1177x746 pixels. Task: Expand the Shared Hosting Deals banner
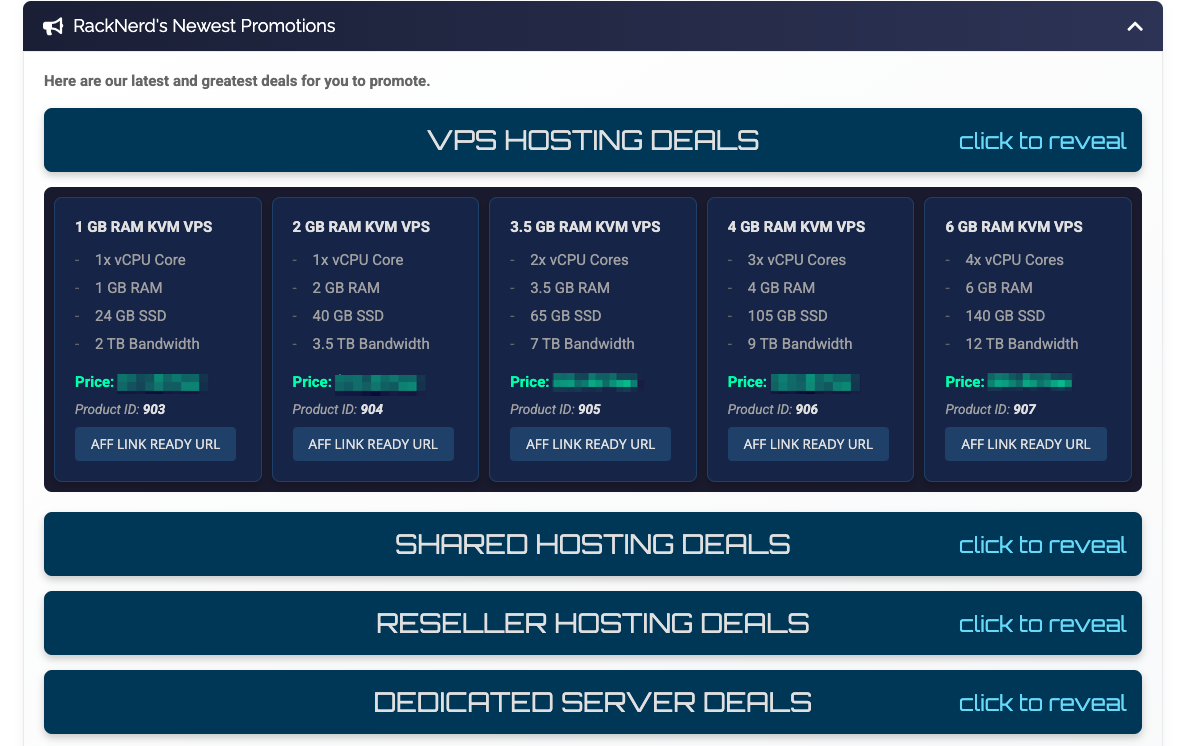pos(592,544)
